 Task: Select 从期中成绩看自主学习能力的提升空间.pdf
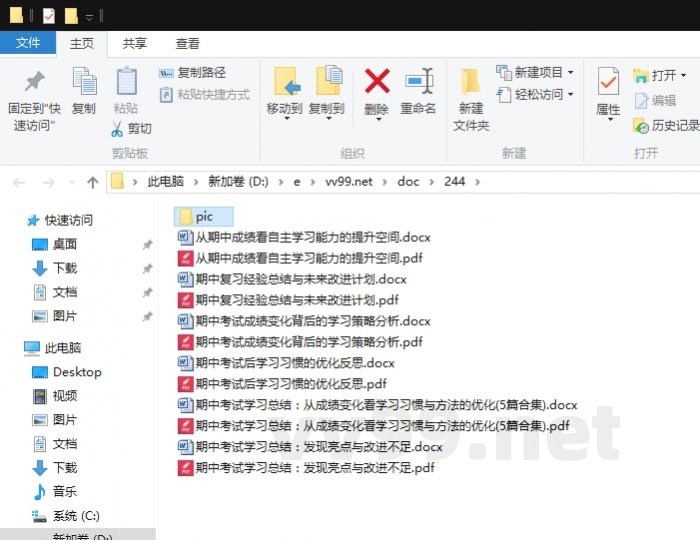pos(300,258)
